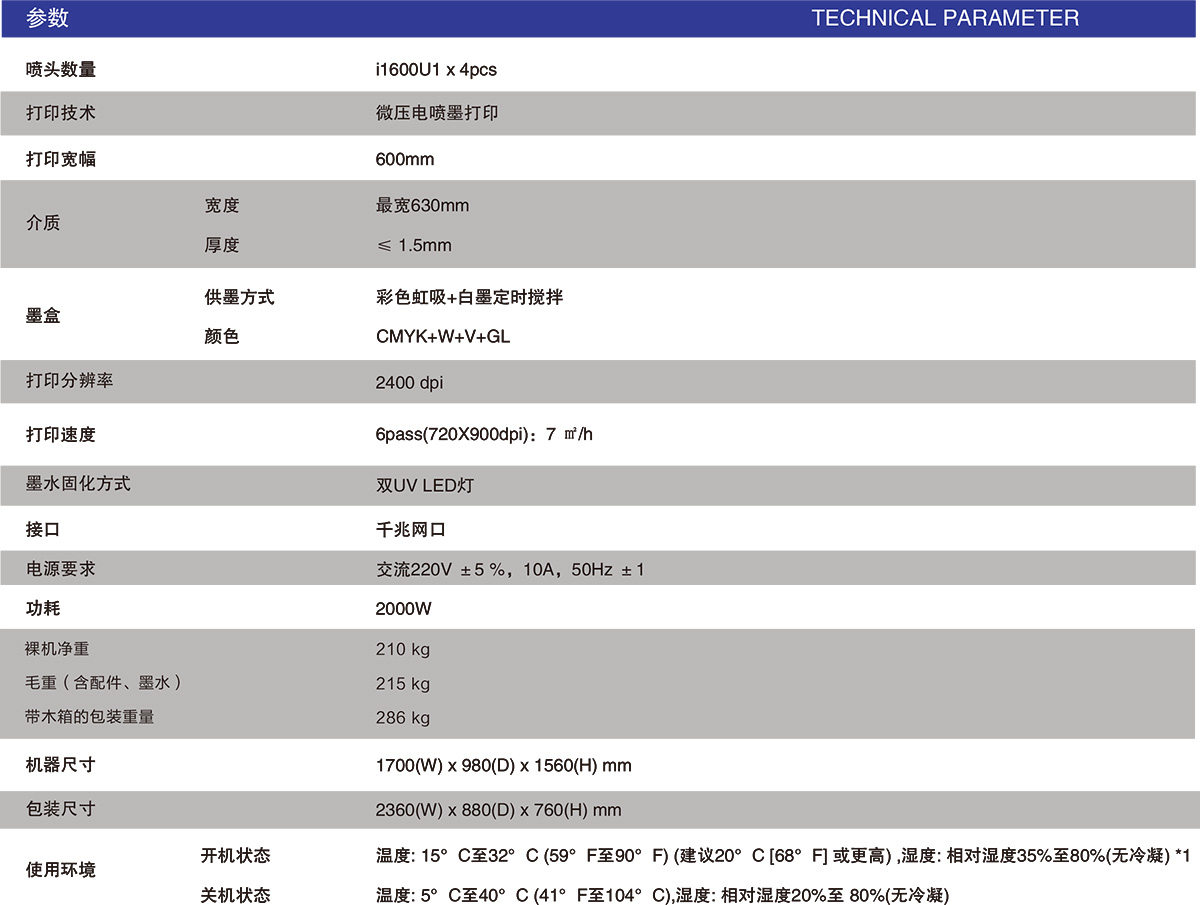1200x905 pixels.
Task: Click the 关机状态 sub-label
Action: (x=236, y=895)
